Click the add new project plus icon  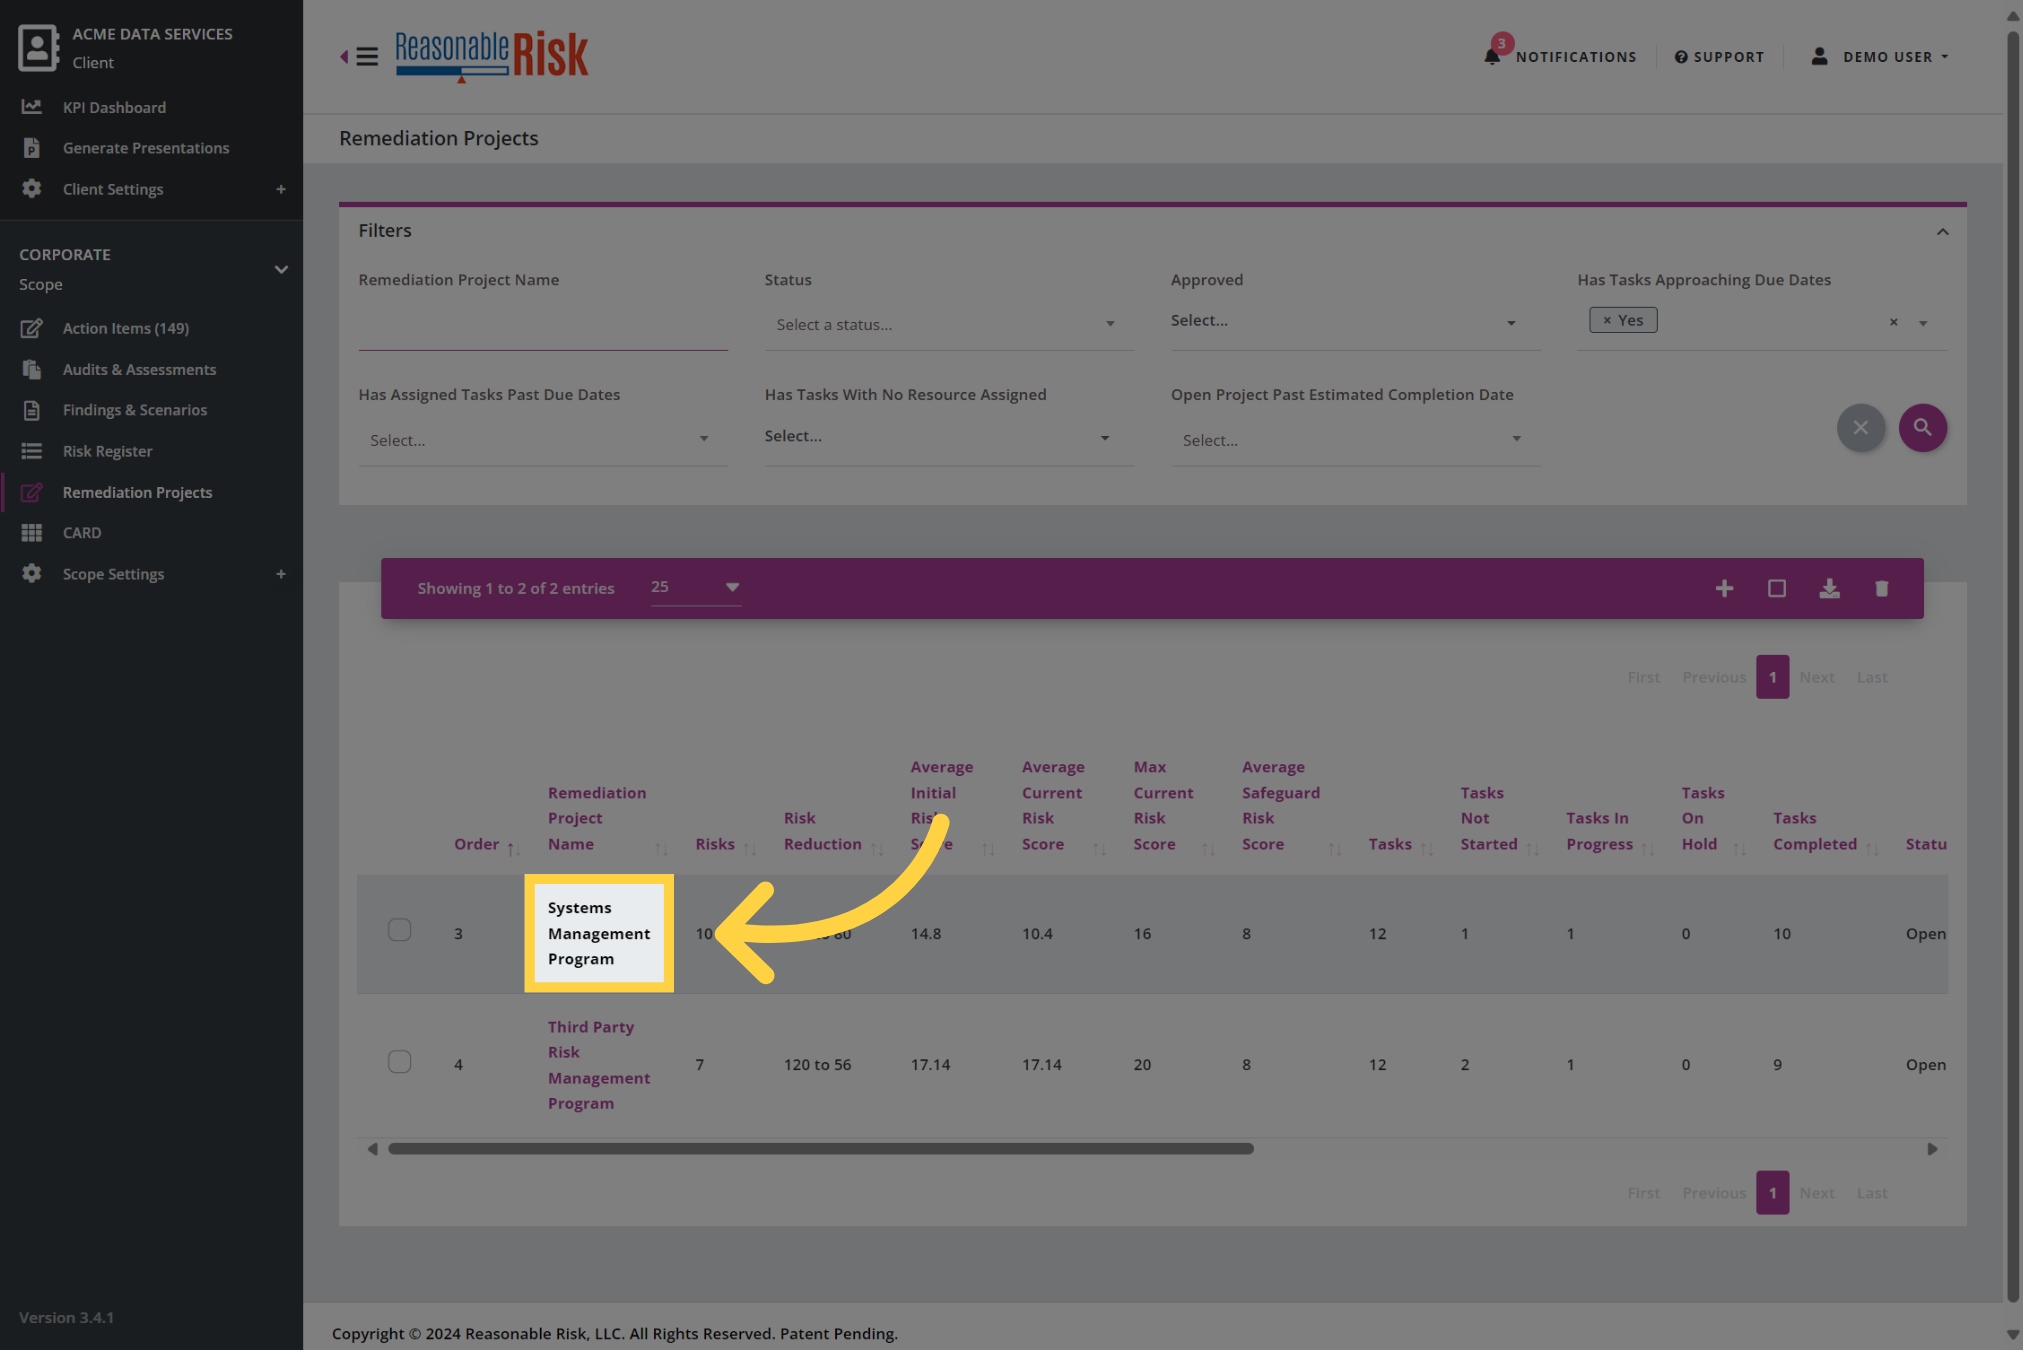(x=1724, y=589)
